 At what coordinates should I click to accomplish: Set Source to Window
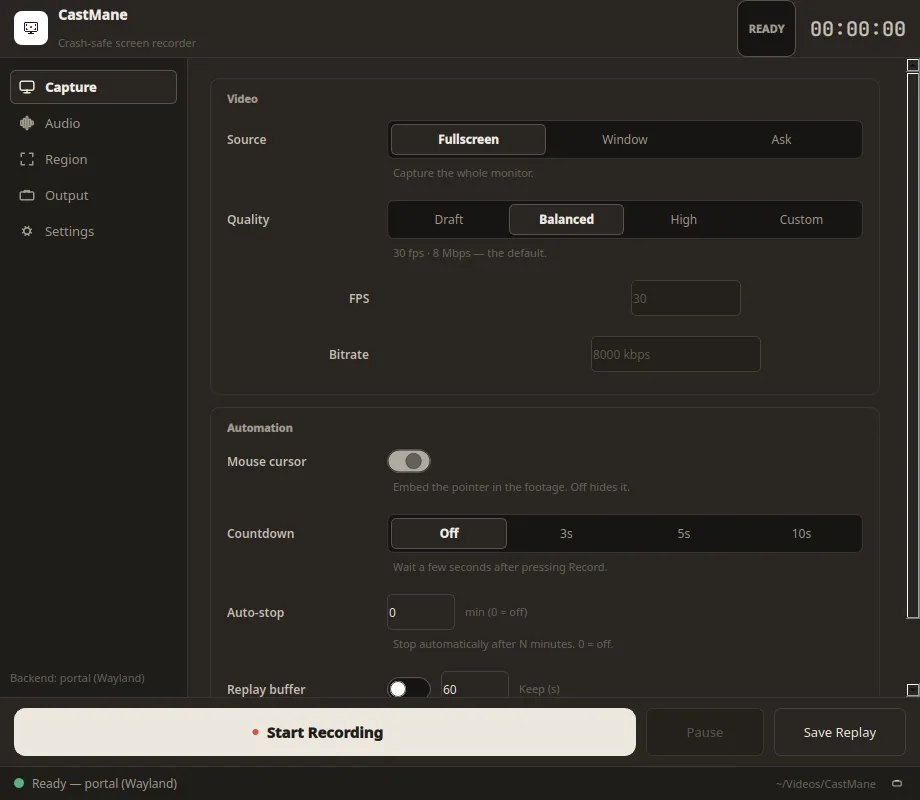click(x=625, y=140)
